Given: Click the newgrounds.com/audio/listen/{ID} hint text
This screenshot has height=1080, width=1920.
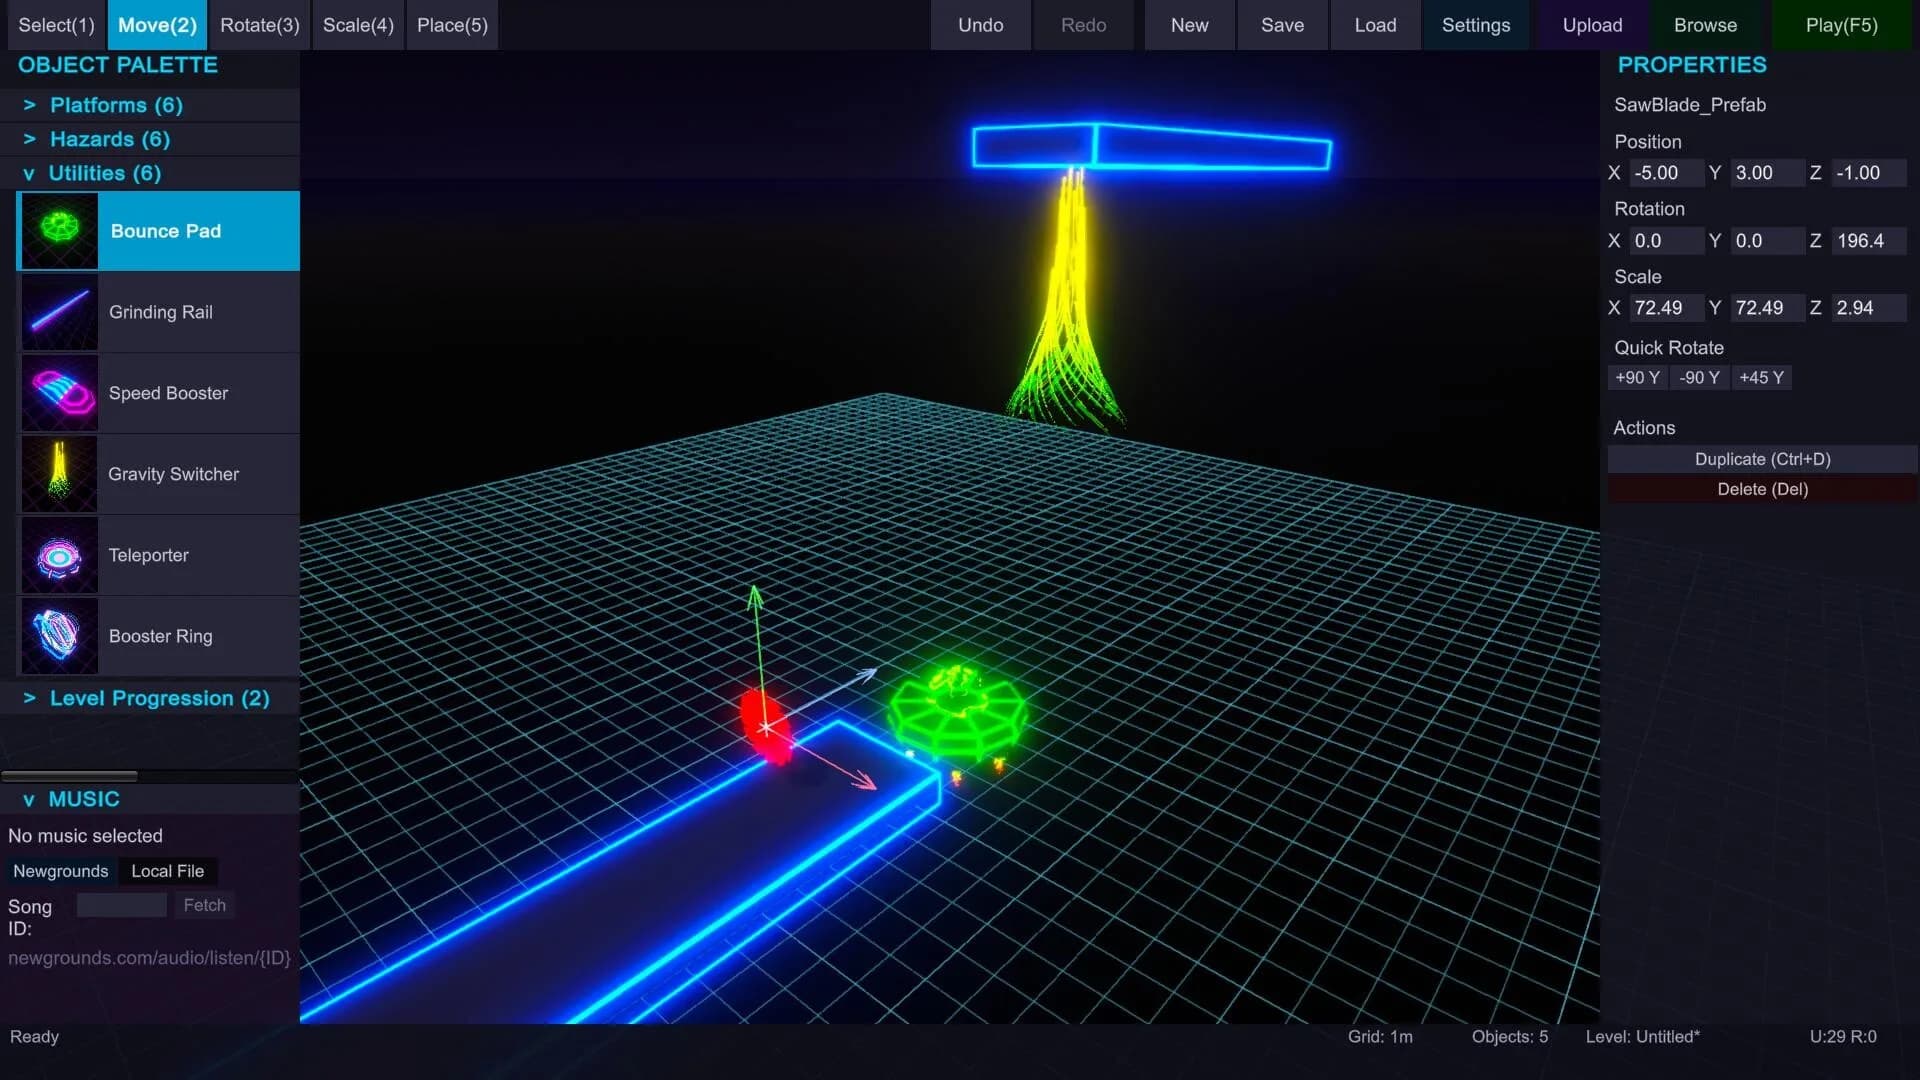Looking at the screenshot, I should (150, 958).
